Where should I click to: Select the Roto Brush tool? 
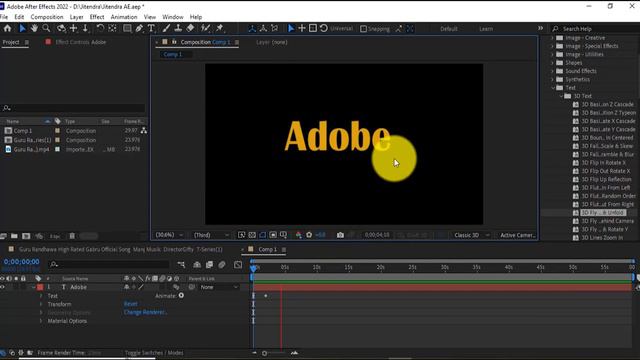(205, 28)
